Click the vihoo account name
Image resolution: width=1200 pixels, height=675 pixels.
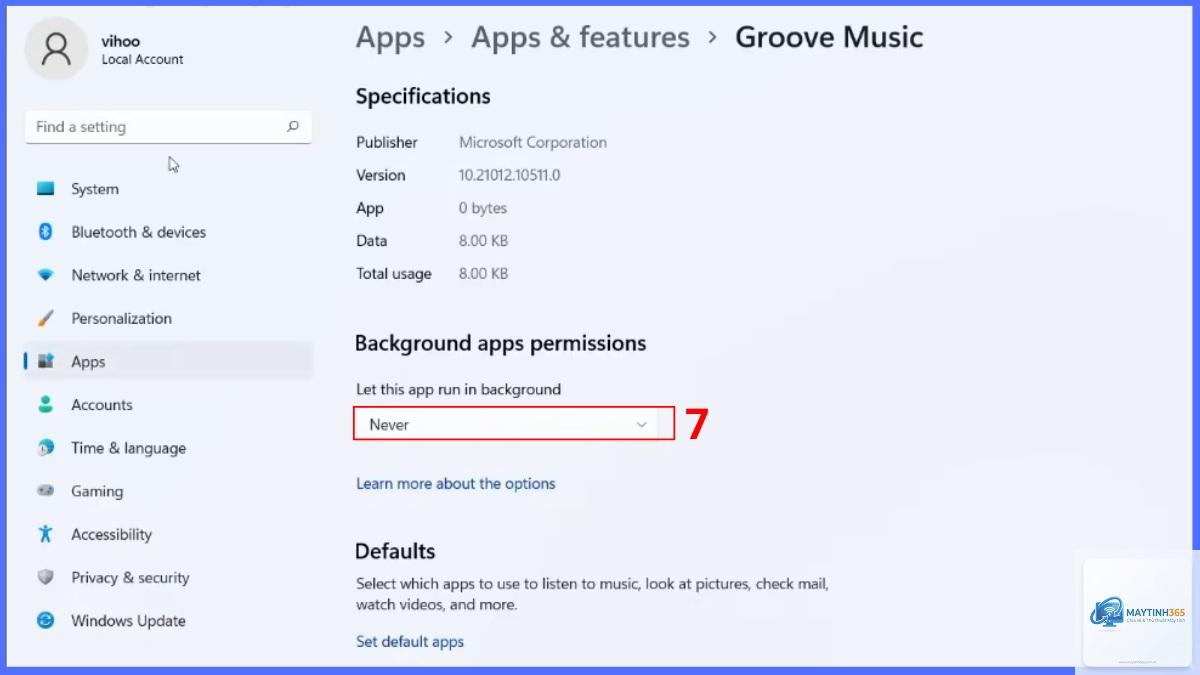click(x=120, y=41)
